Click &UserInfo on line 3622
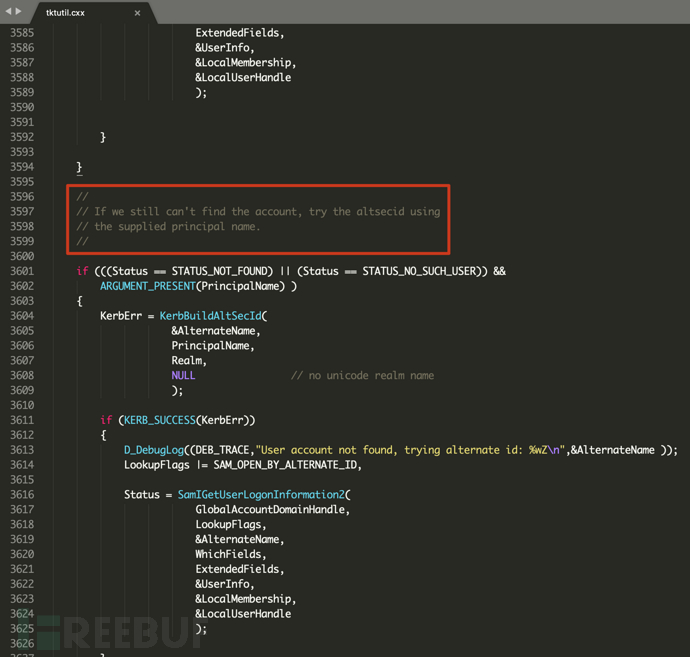 [223, 584]
